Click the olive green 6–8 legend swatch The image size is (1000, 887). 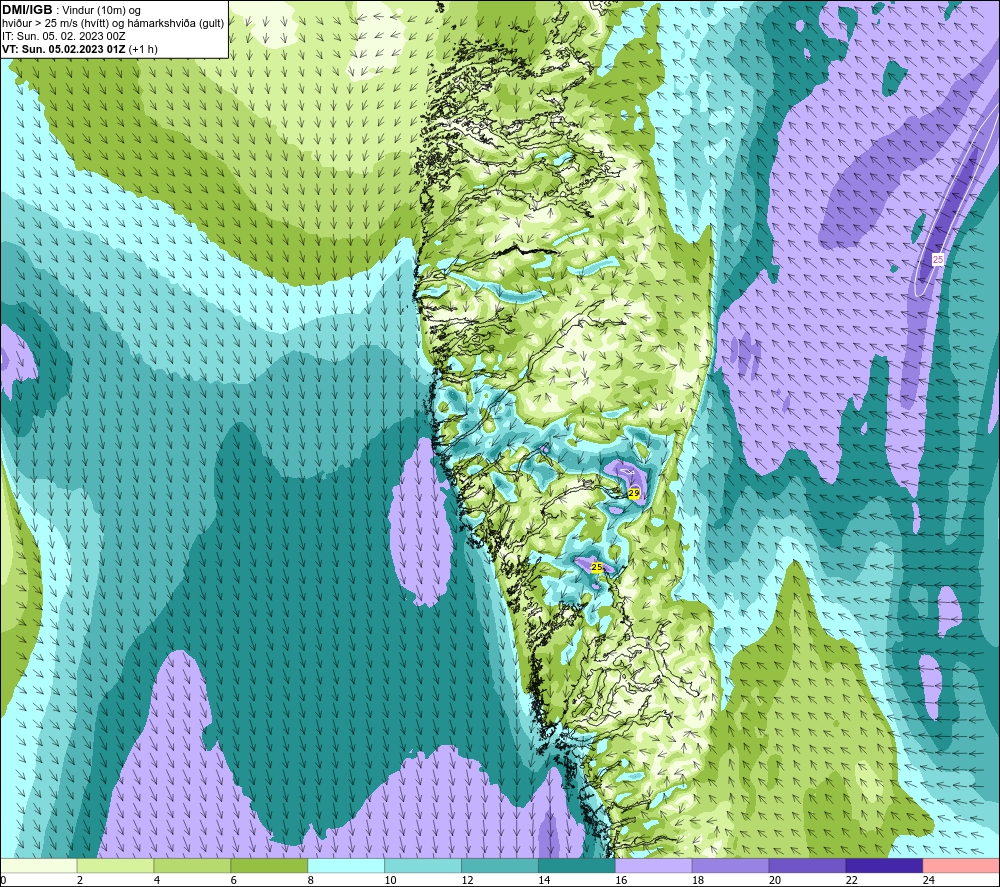269,865
